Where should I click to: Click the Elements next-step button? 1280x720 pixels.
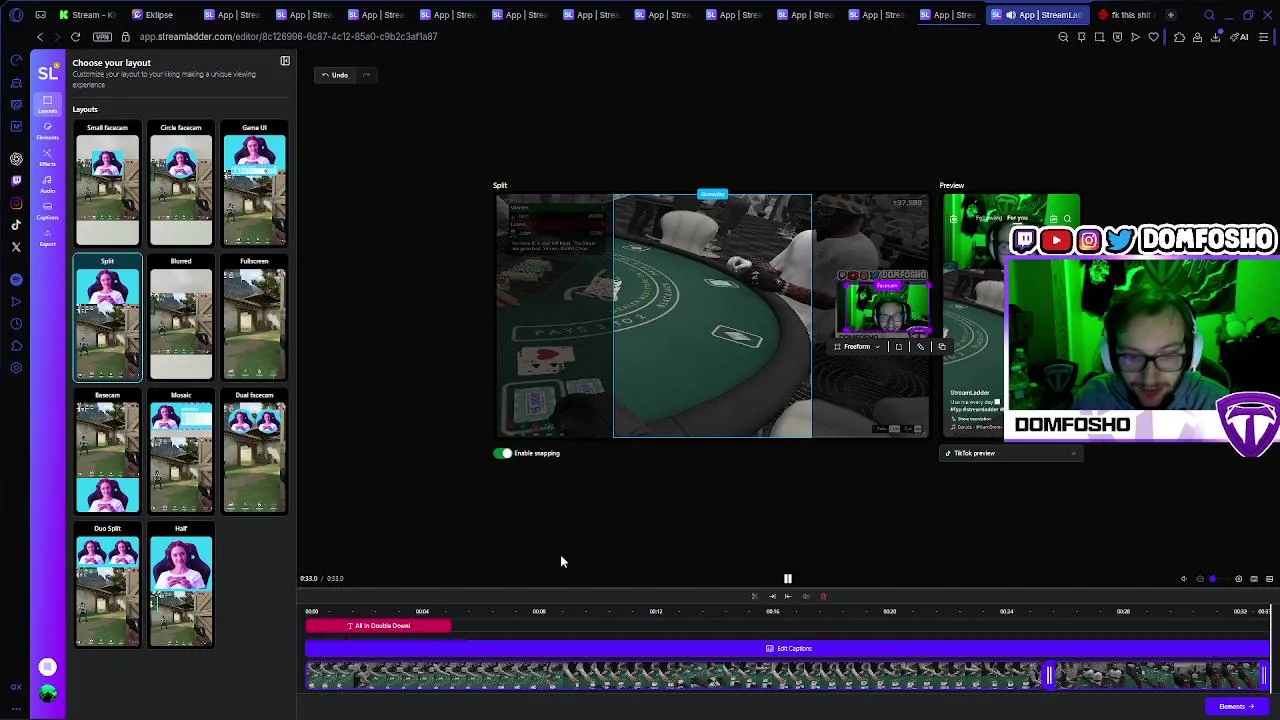pyautogui.click(x=1236, y=706)
